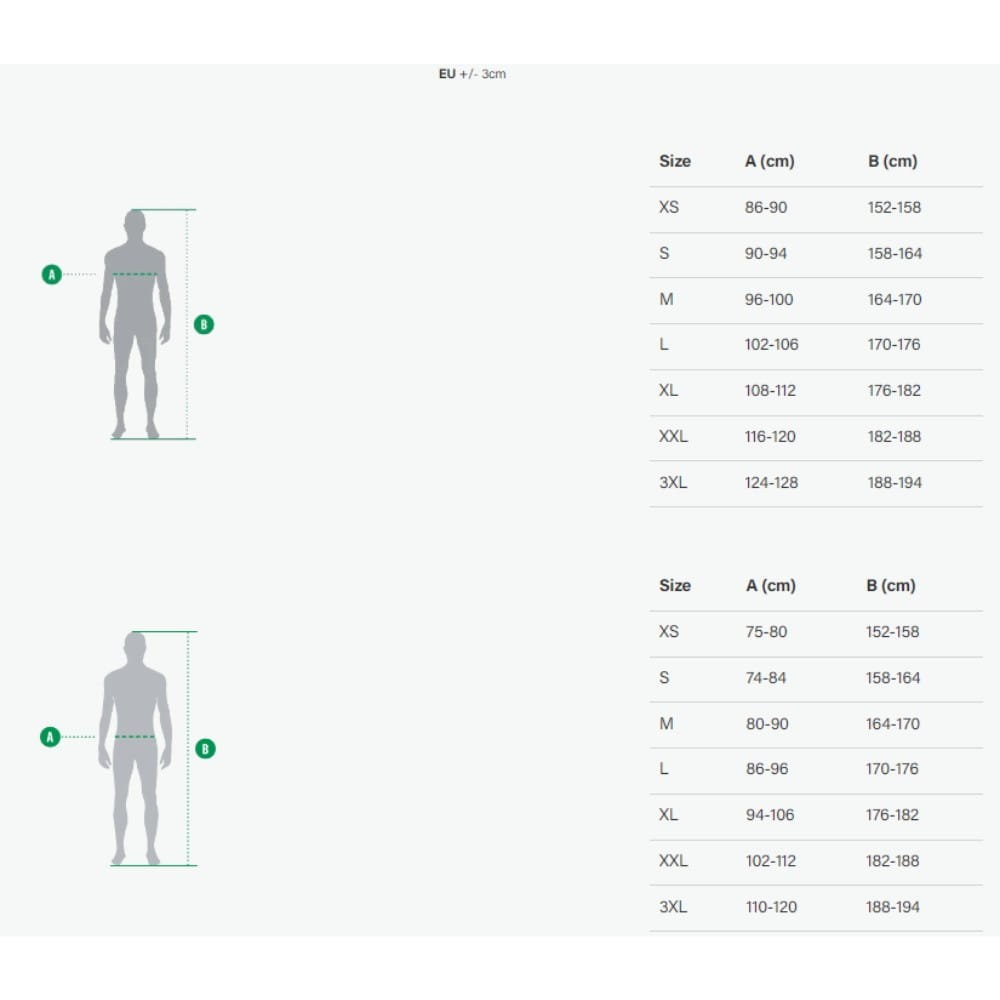Click the green A marker on waist figure

point(50,737)
